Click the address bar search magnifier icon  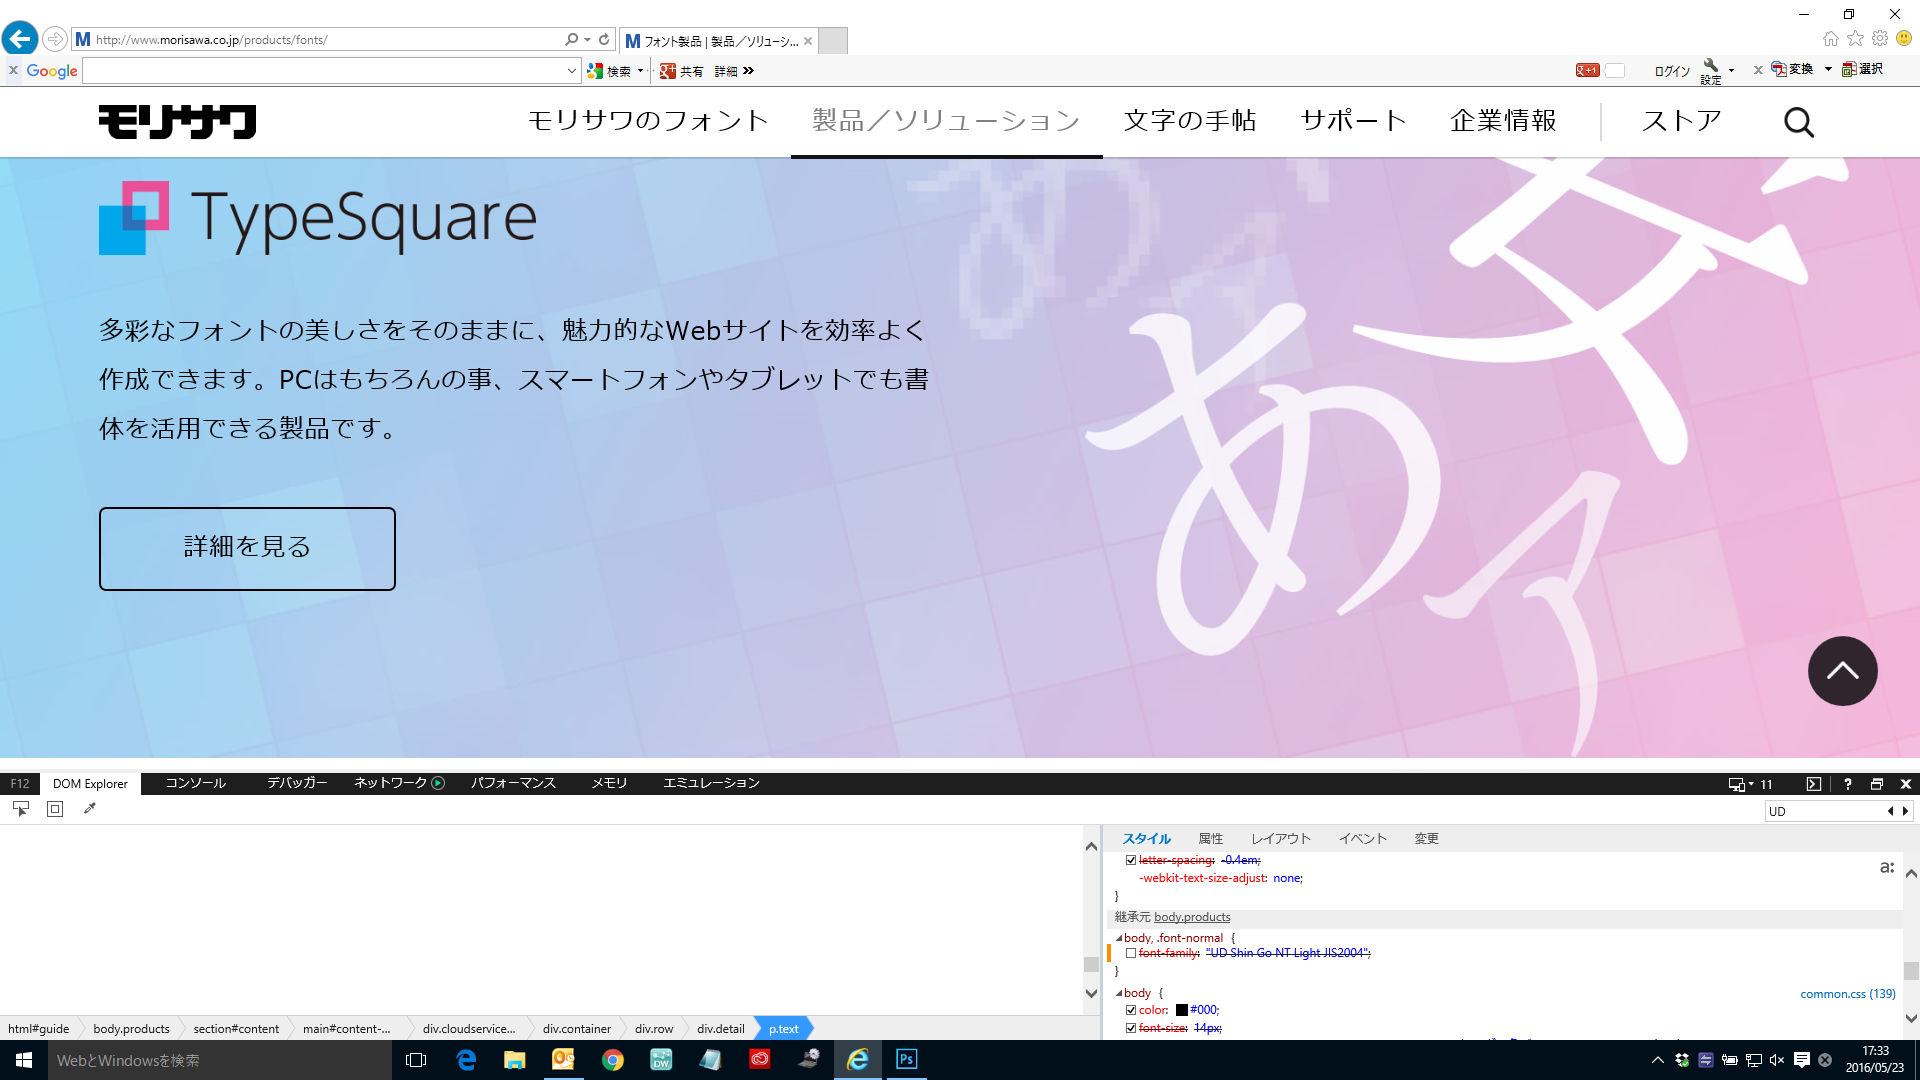click(571, 40)
